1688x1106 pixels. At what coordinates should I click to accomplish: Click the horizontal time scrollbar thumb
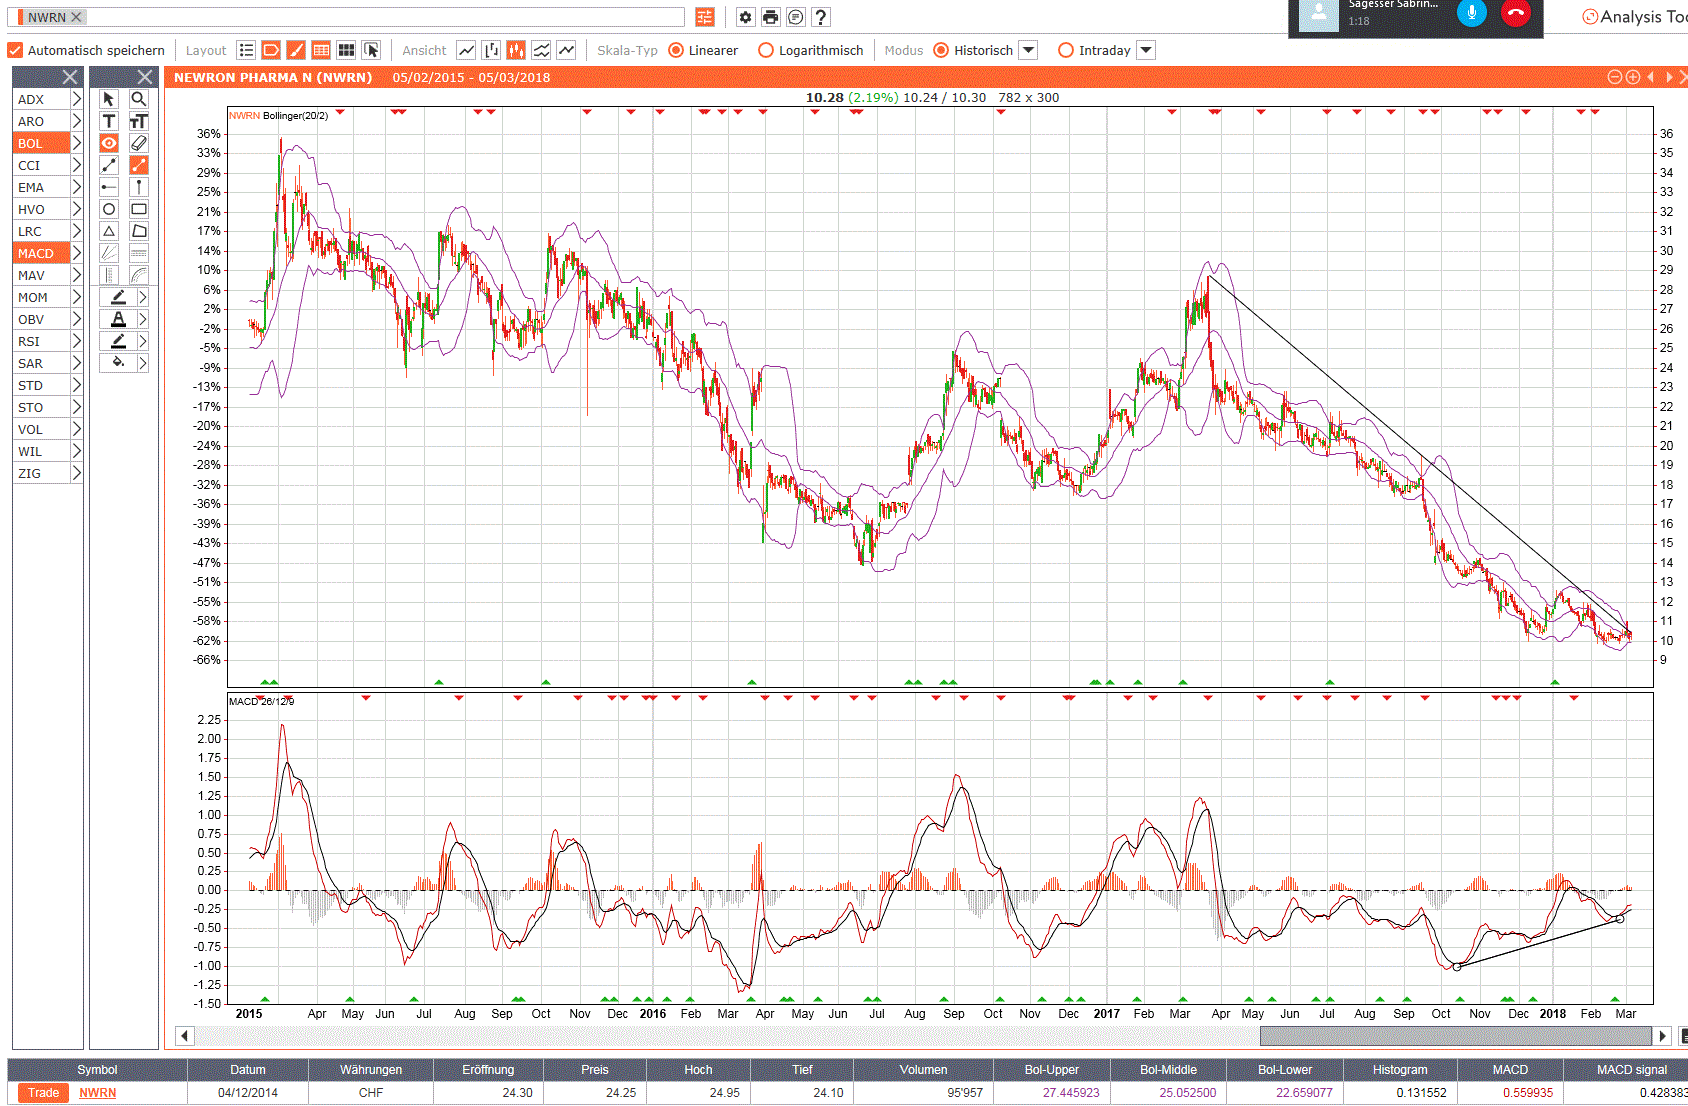1455,1035
